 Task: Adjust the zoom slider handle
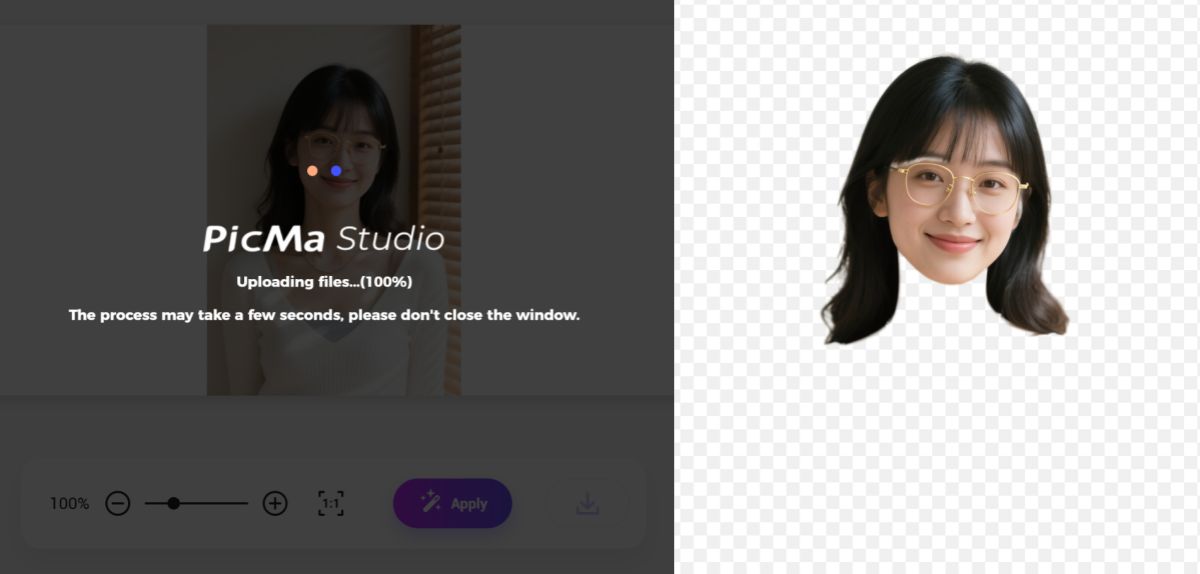coord(173,504)
